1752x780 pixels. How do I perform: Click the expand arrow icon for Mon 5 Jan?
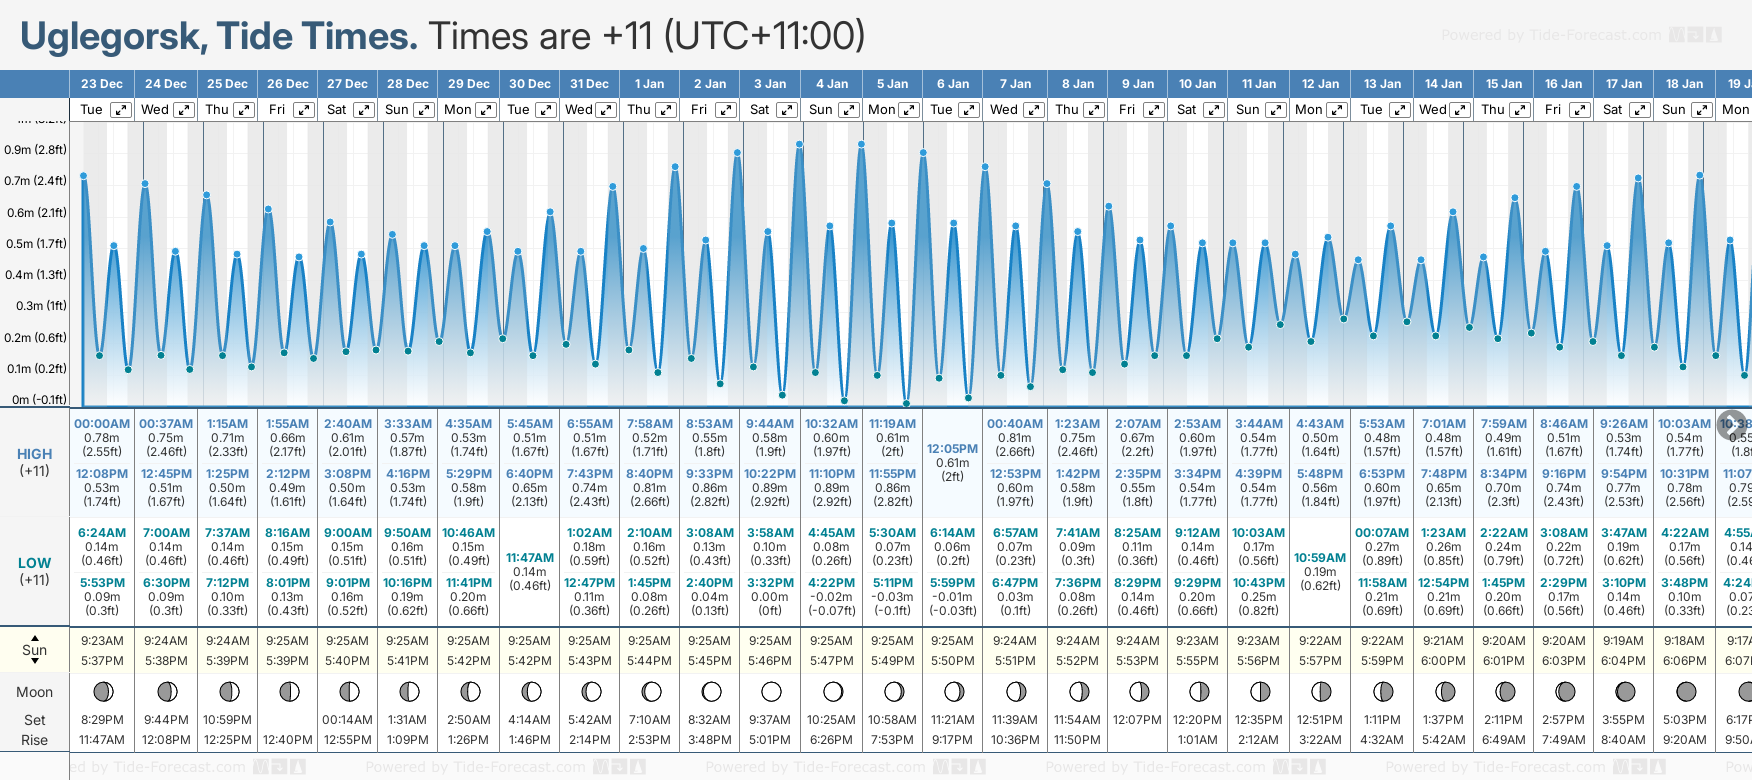909,110
